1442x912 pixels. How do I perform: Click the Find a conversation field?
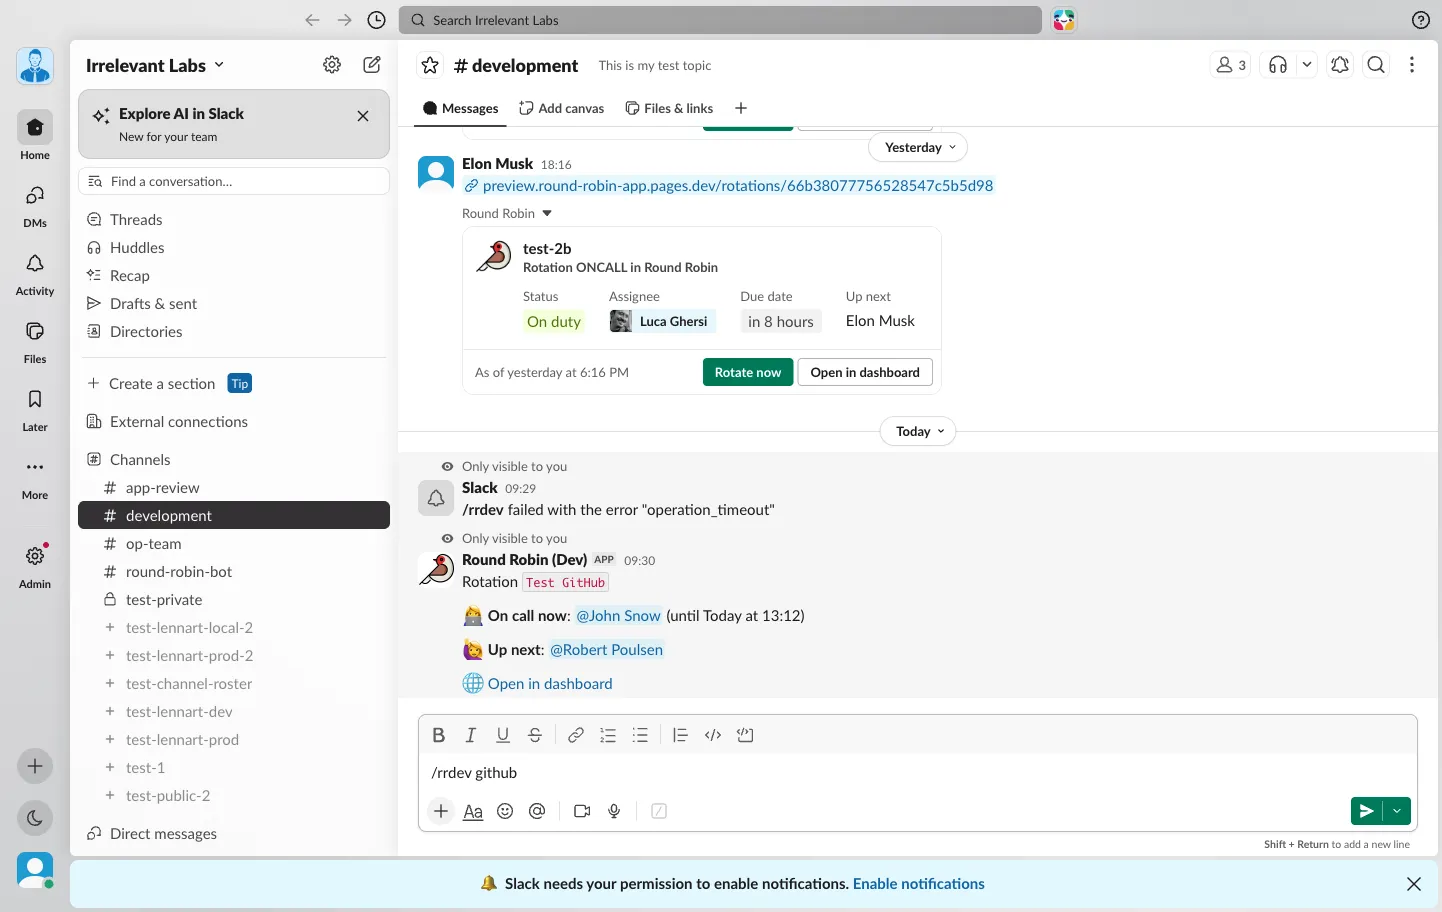[234, 181]
